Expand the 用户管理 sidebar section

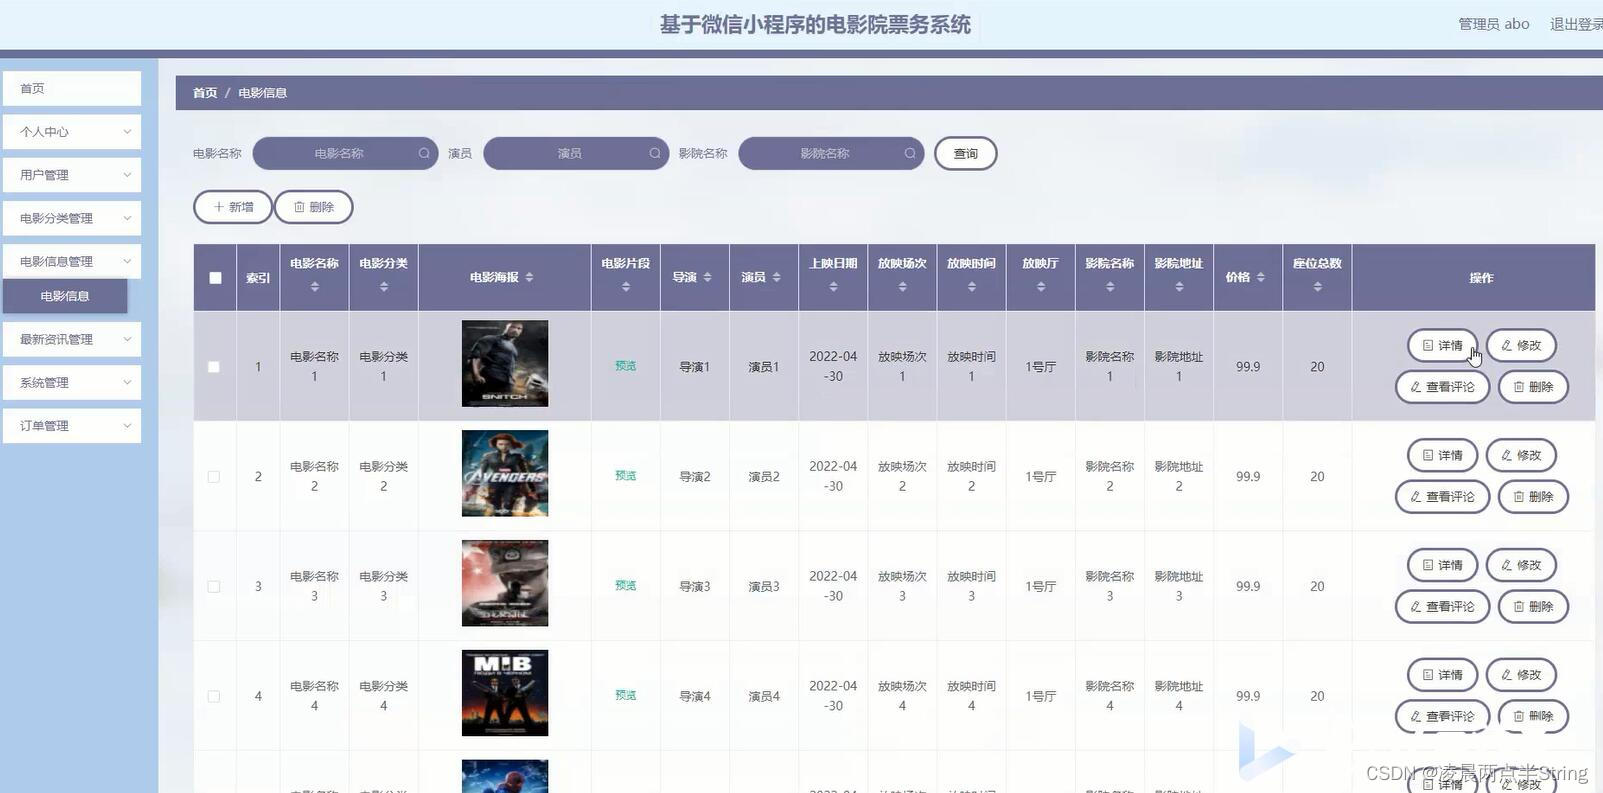(72, 175)
